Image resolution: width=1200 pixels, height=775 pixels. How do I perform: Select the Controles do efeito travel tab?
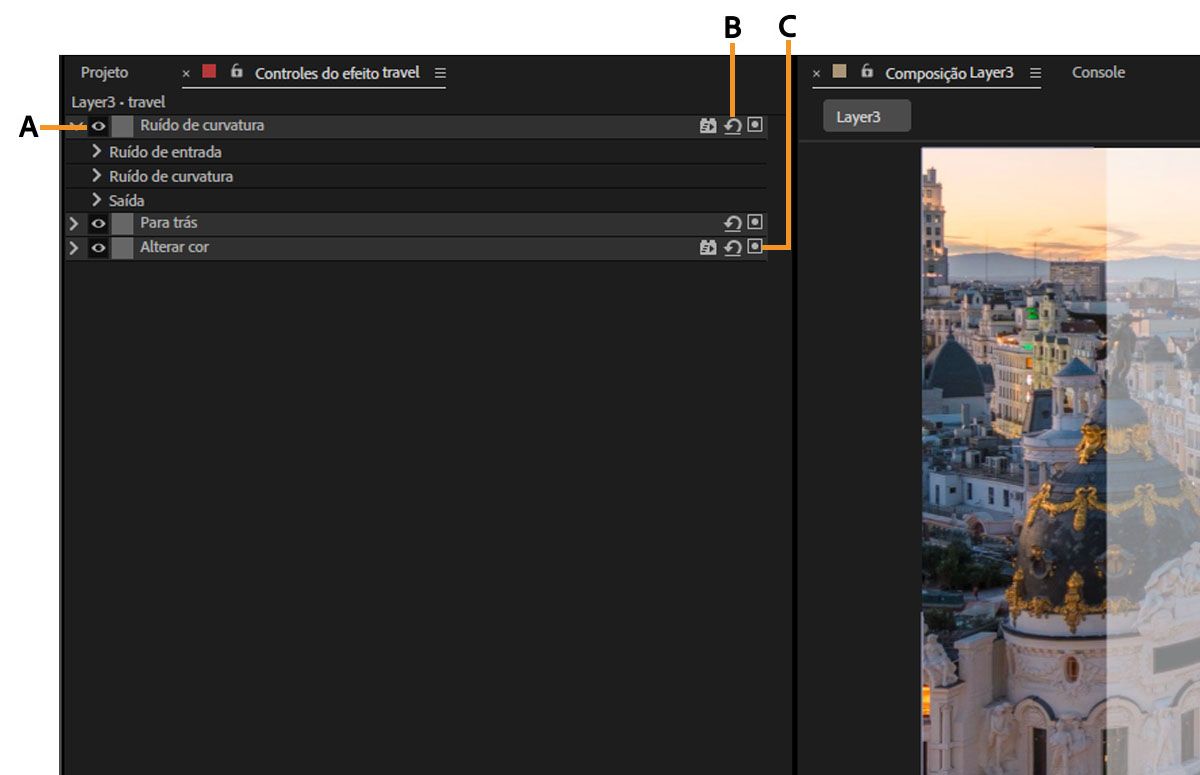pos(337,73)
